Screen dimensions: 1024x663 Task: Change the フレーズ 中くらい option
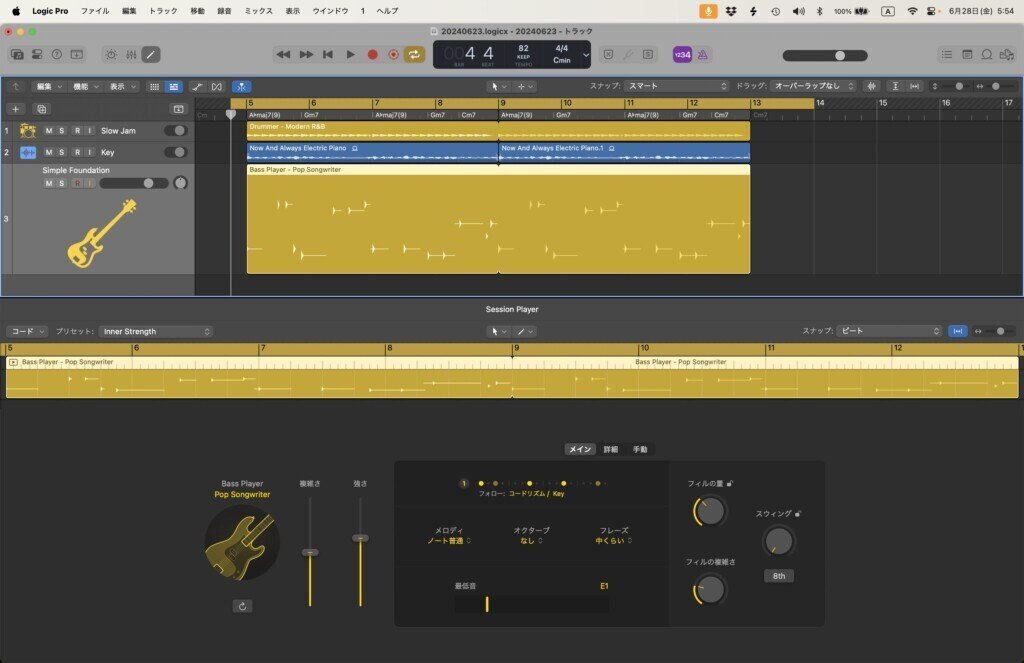click(613, 541)
